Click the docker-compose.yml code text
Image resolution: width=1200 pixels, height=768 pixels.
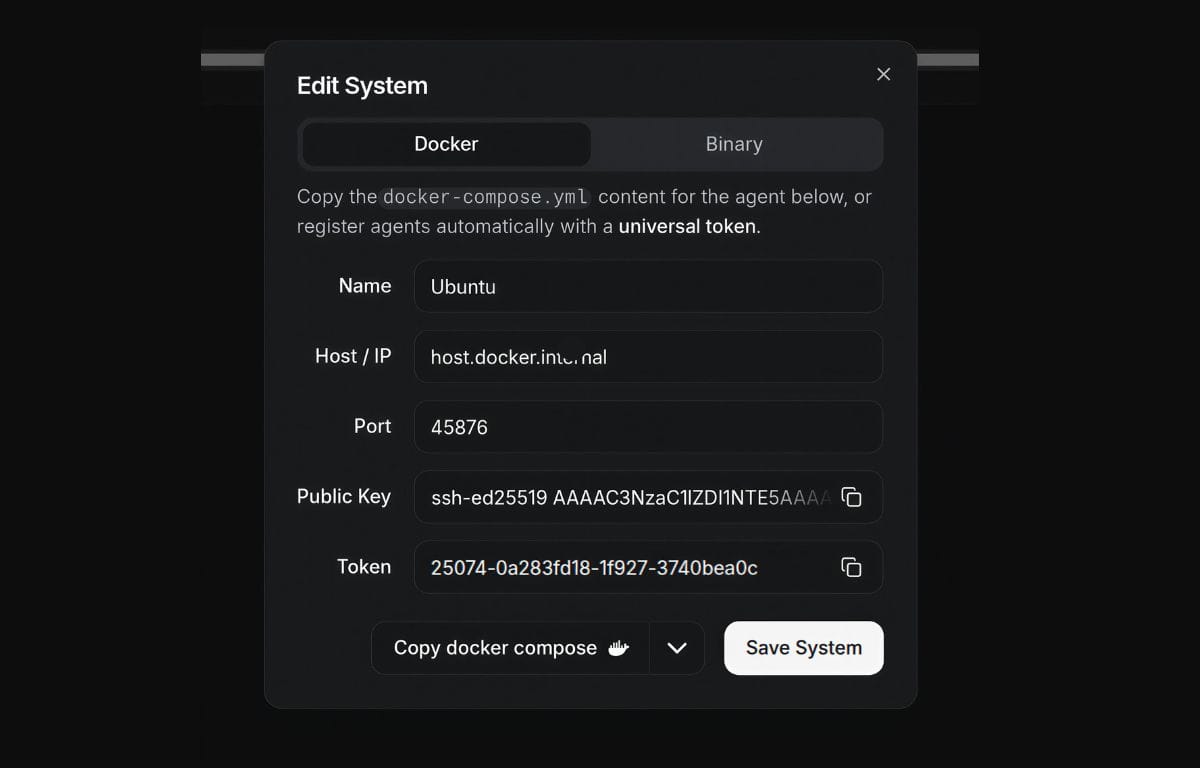[x=487, y=197]
